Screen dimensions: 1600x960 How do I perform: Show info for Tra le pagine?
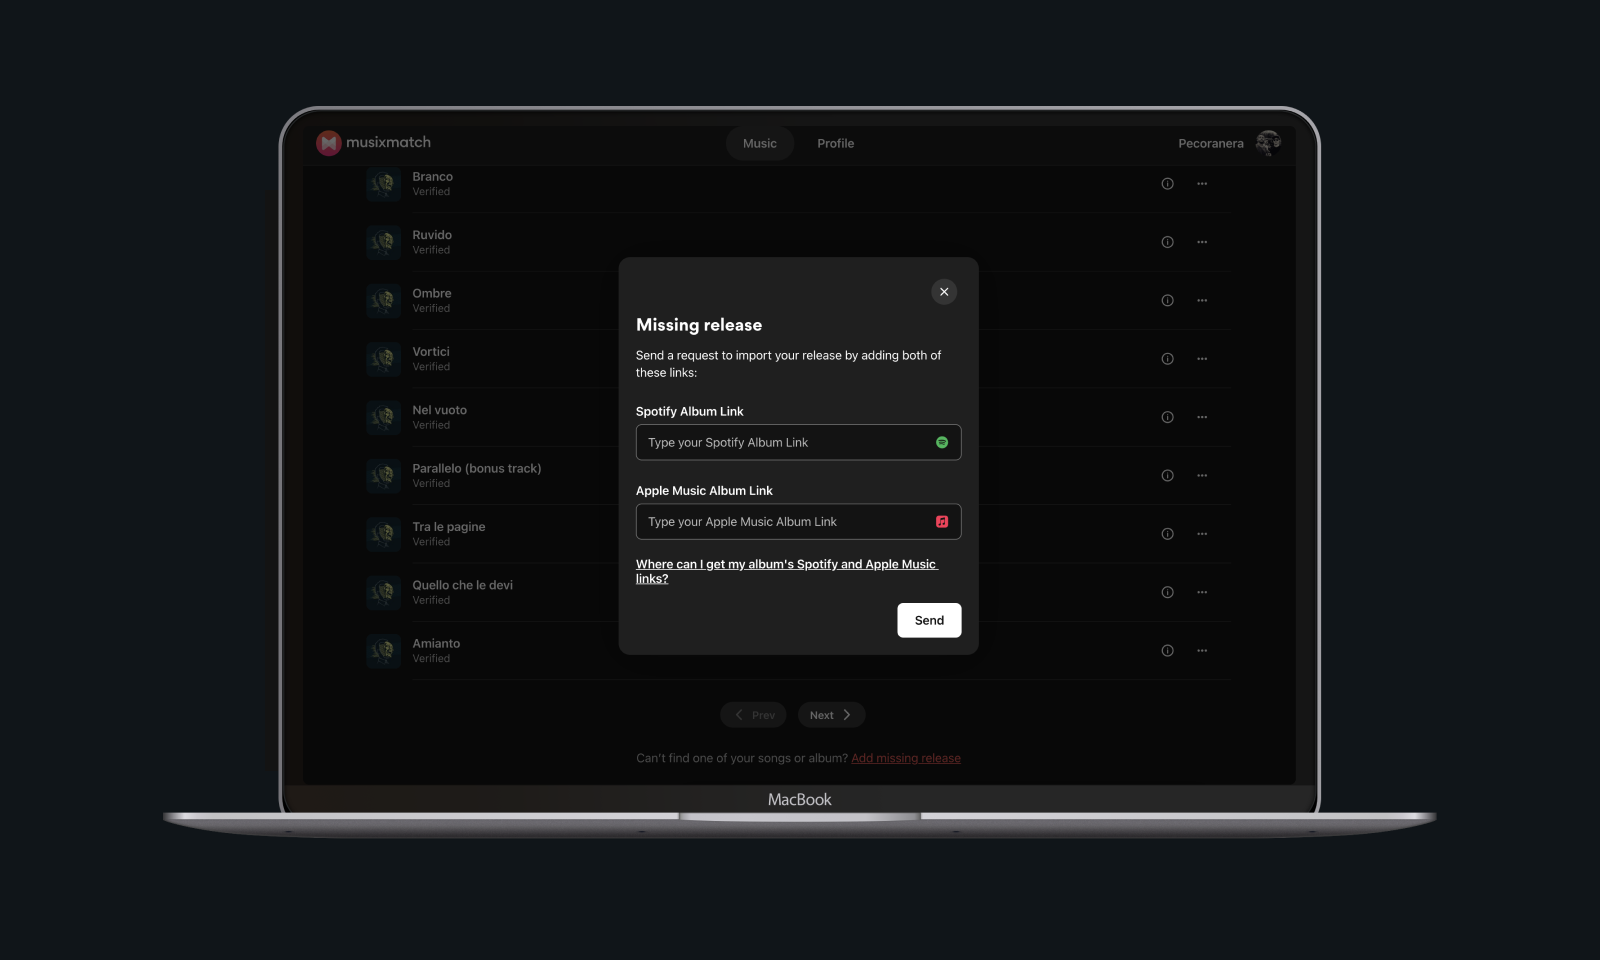pos(1167,534)
